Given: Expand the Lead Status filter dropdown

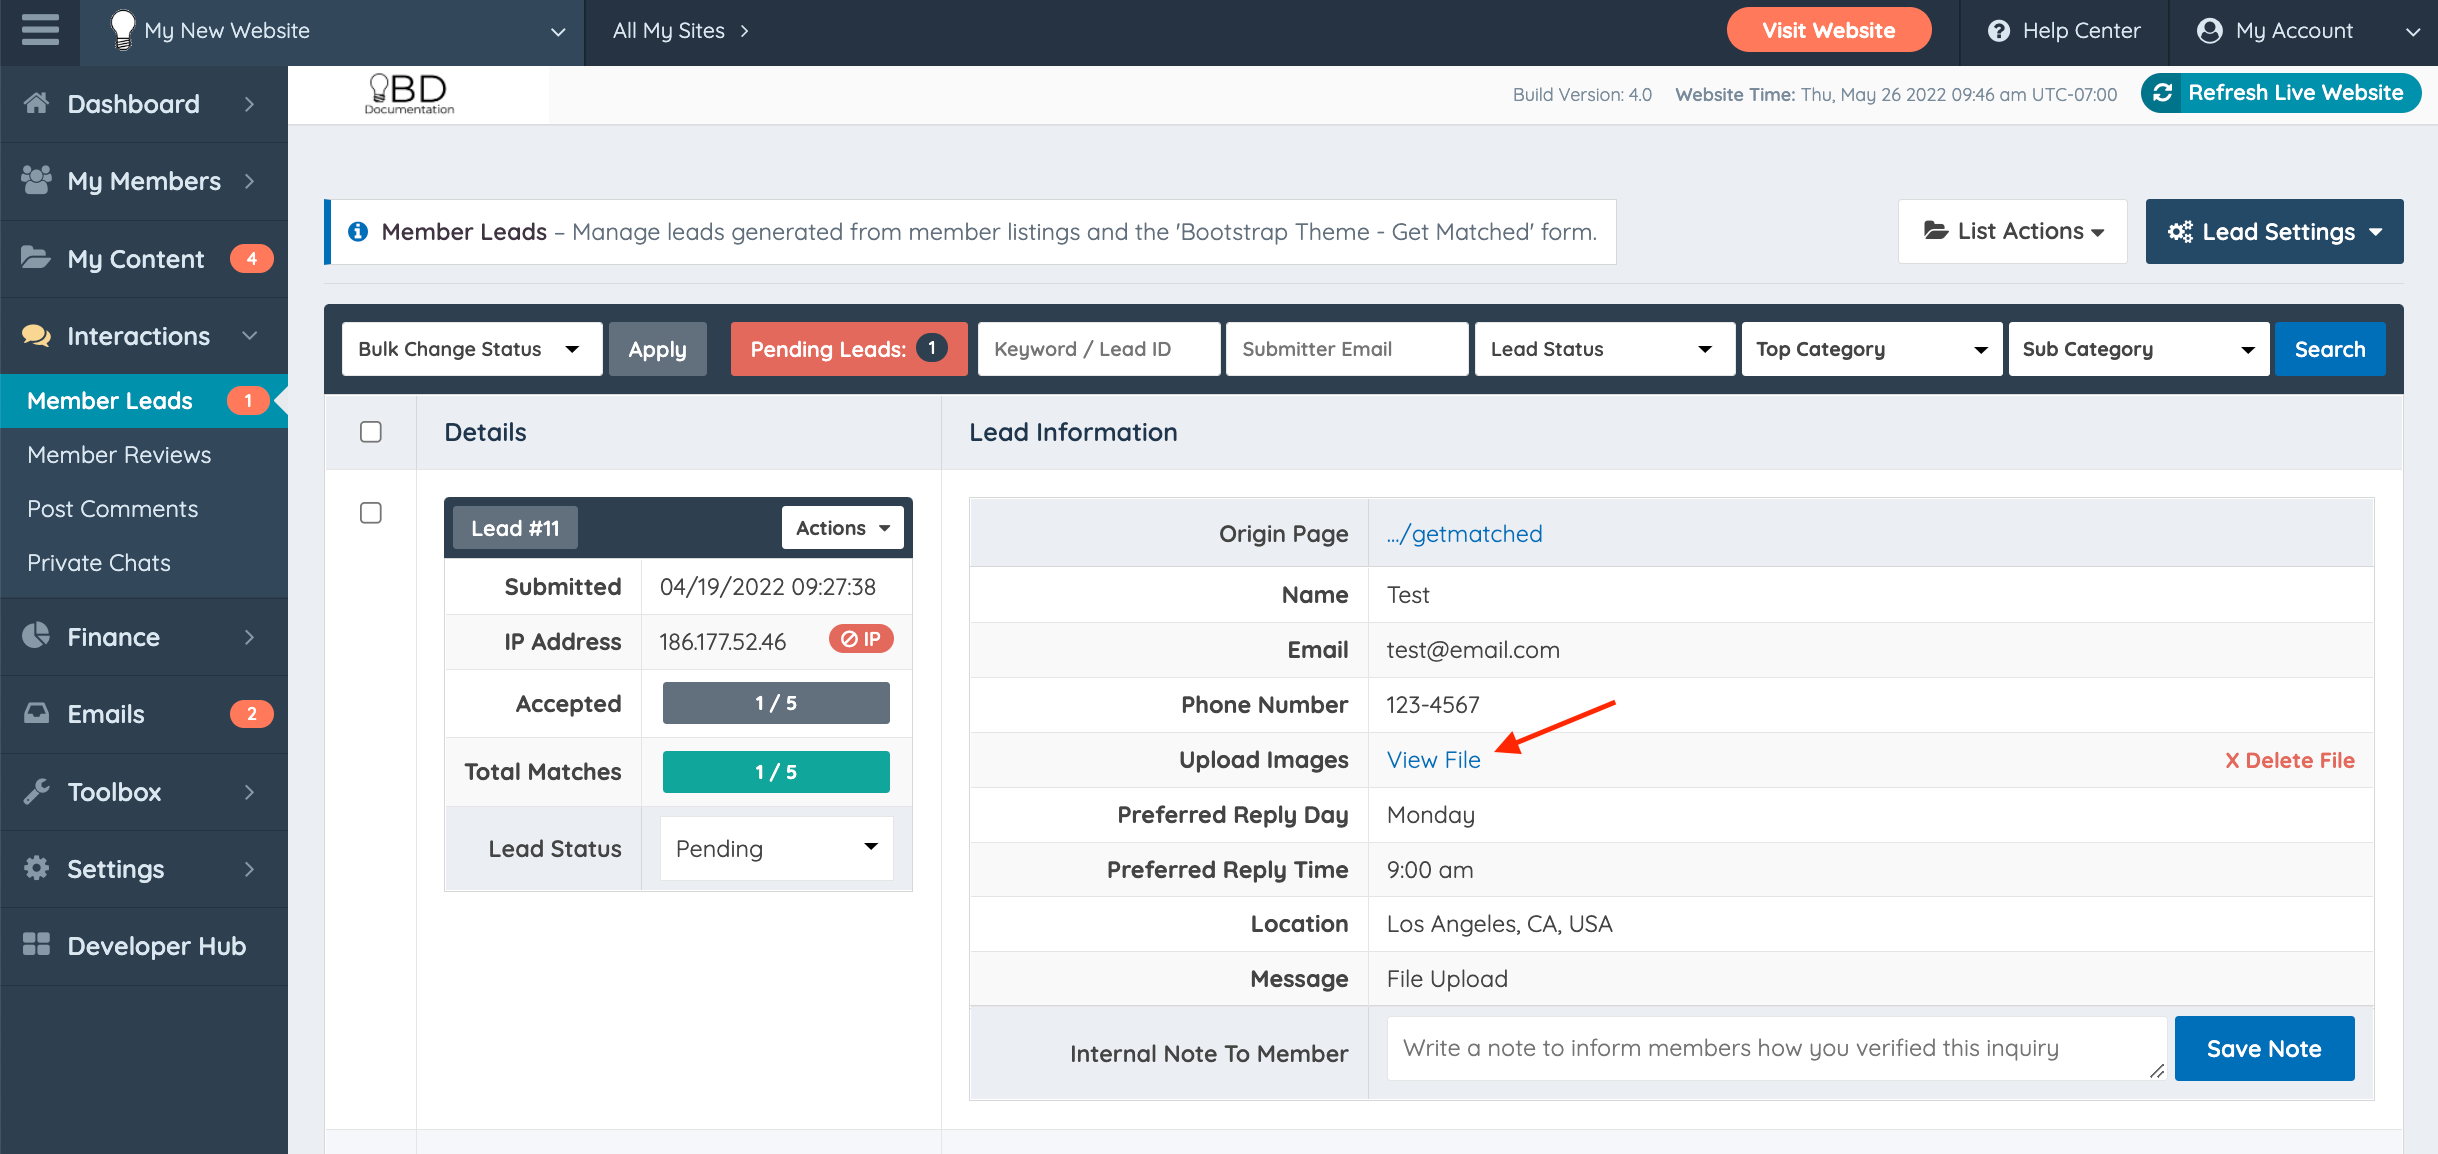Looking at the screenshot, I should click(1603, 349).
